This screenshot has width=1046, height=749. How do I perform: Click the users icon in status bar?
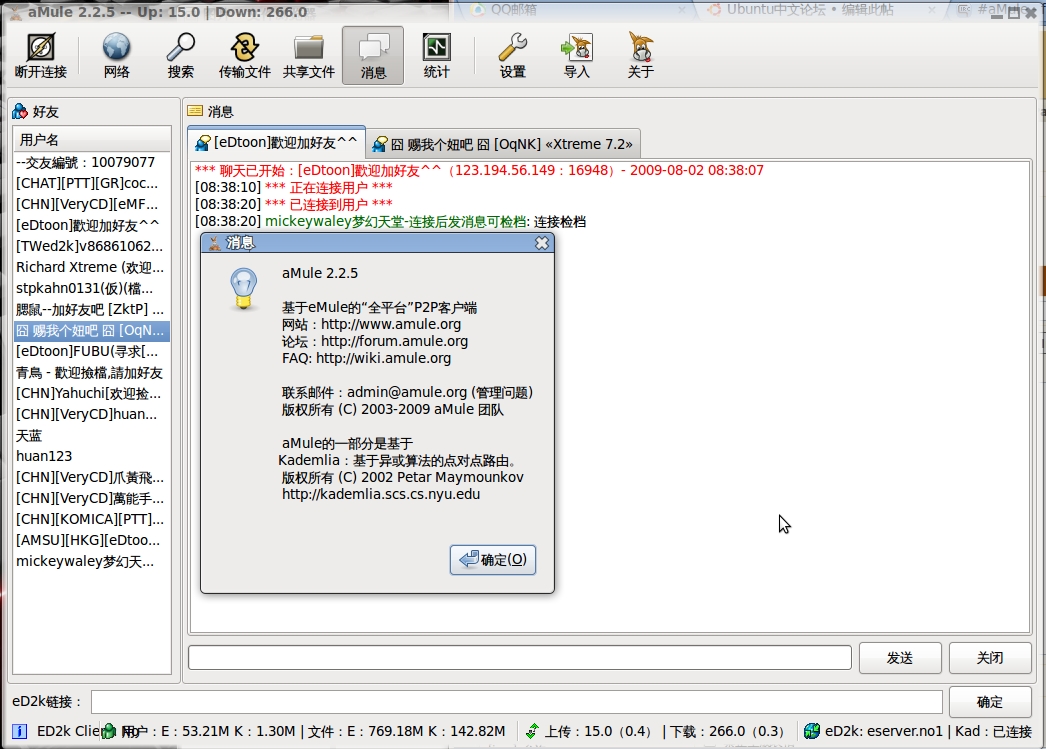point(108,732)
